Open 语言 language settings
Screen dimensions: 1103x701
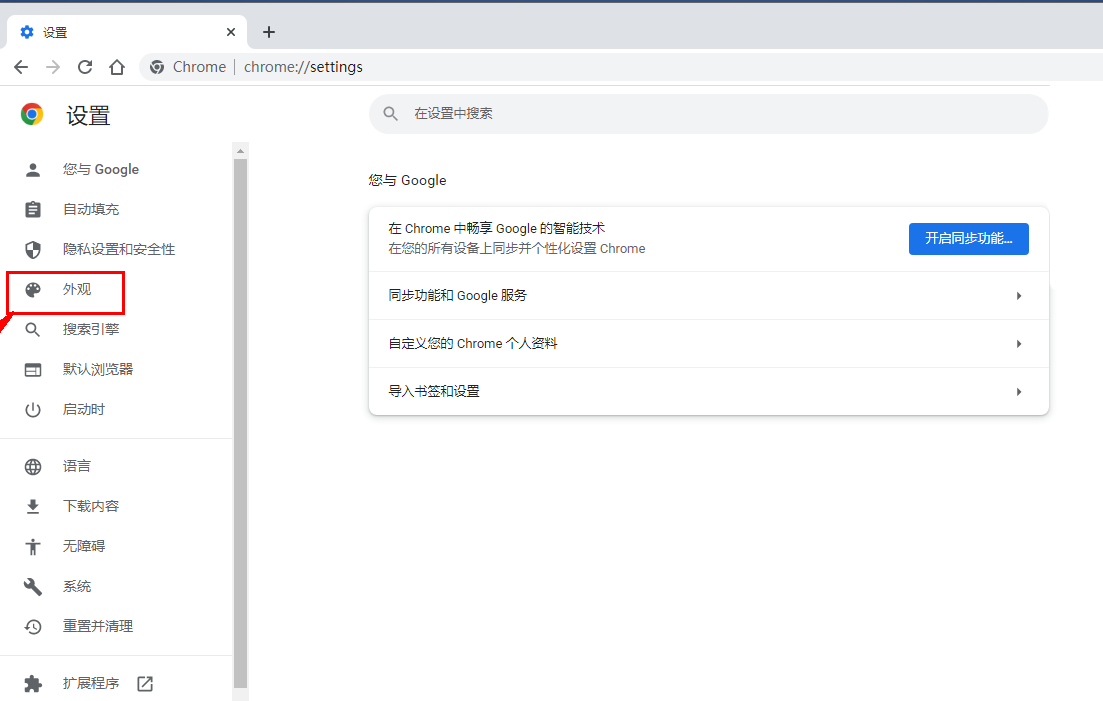point(77,467)
